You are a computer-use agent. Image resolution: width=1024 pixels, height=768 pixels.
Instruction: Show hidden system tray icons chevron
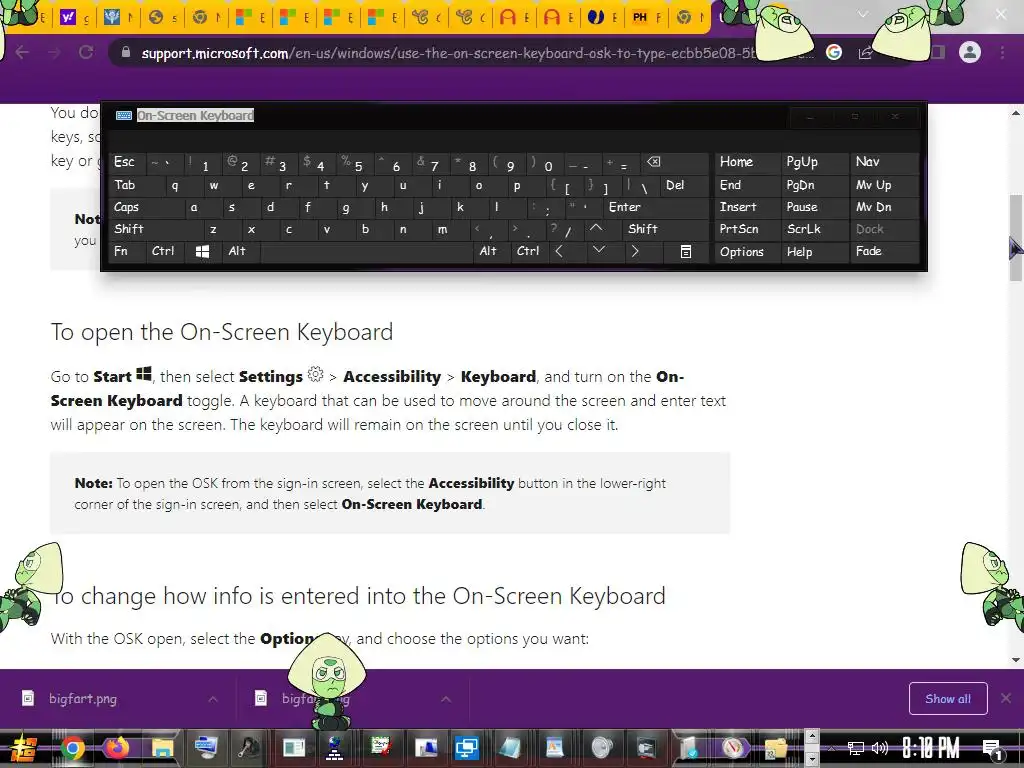[831, 748]
